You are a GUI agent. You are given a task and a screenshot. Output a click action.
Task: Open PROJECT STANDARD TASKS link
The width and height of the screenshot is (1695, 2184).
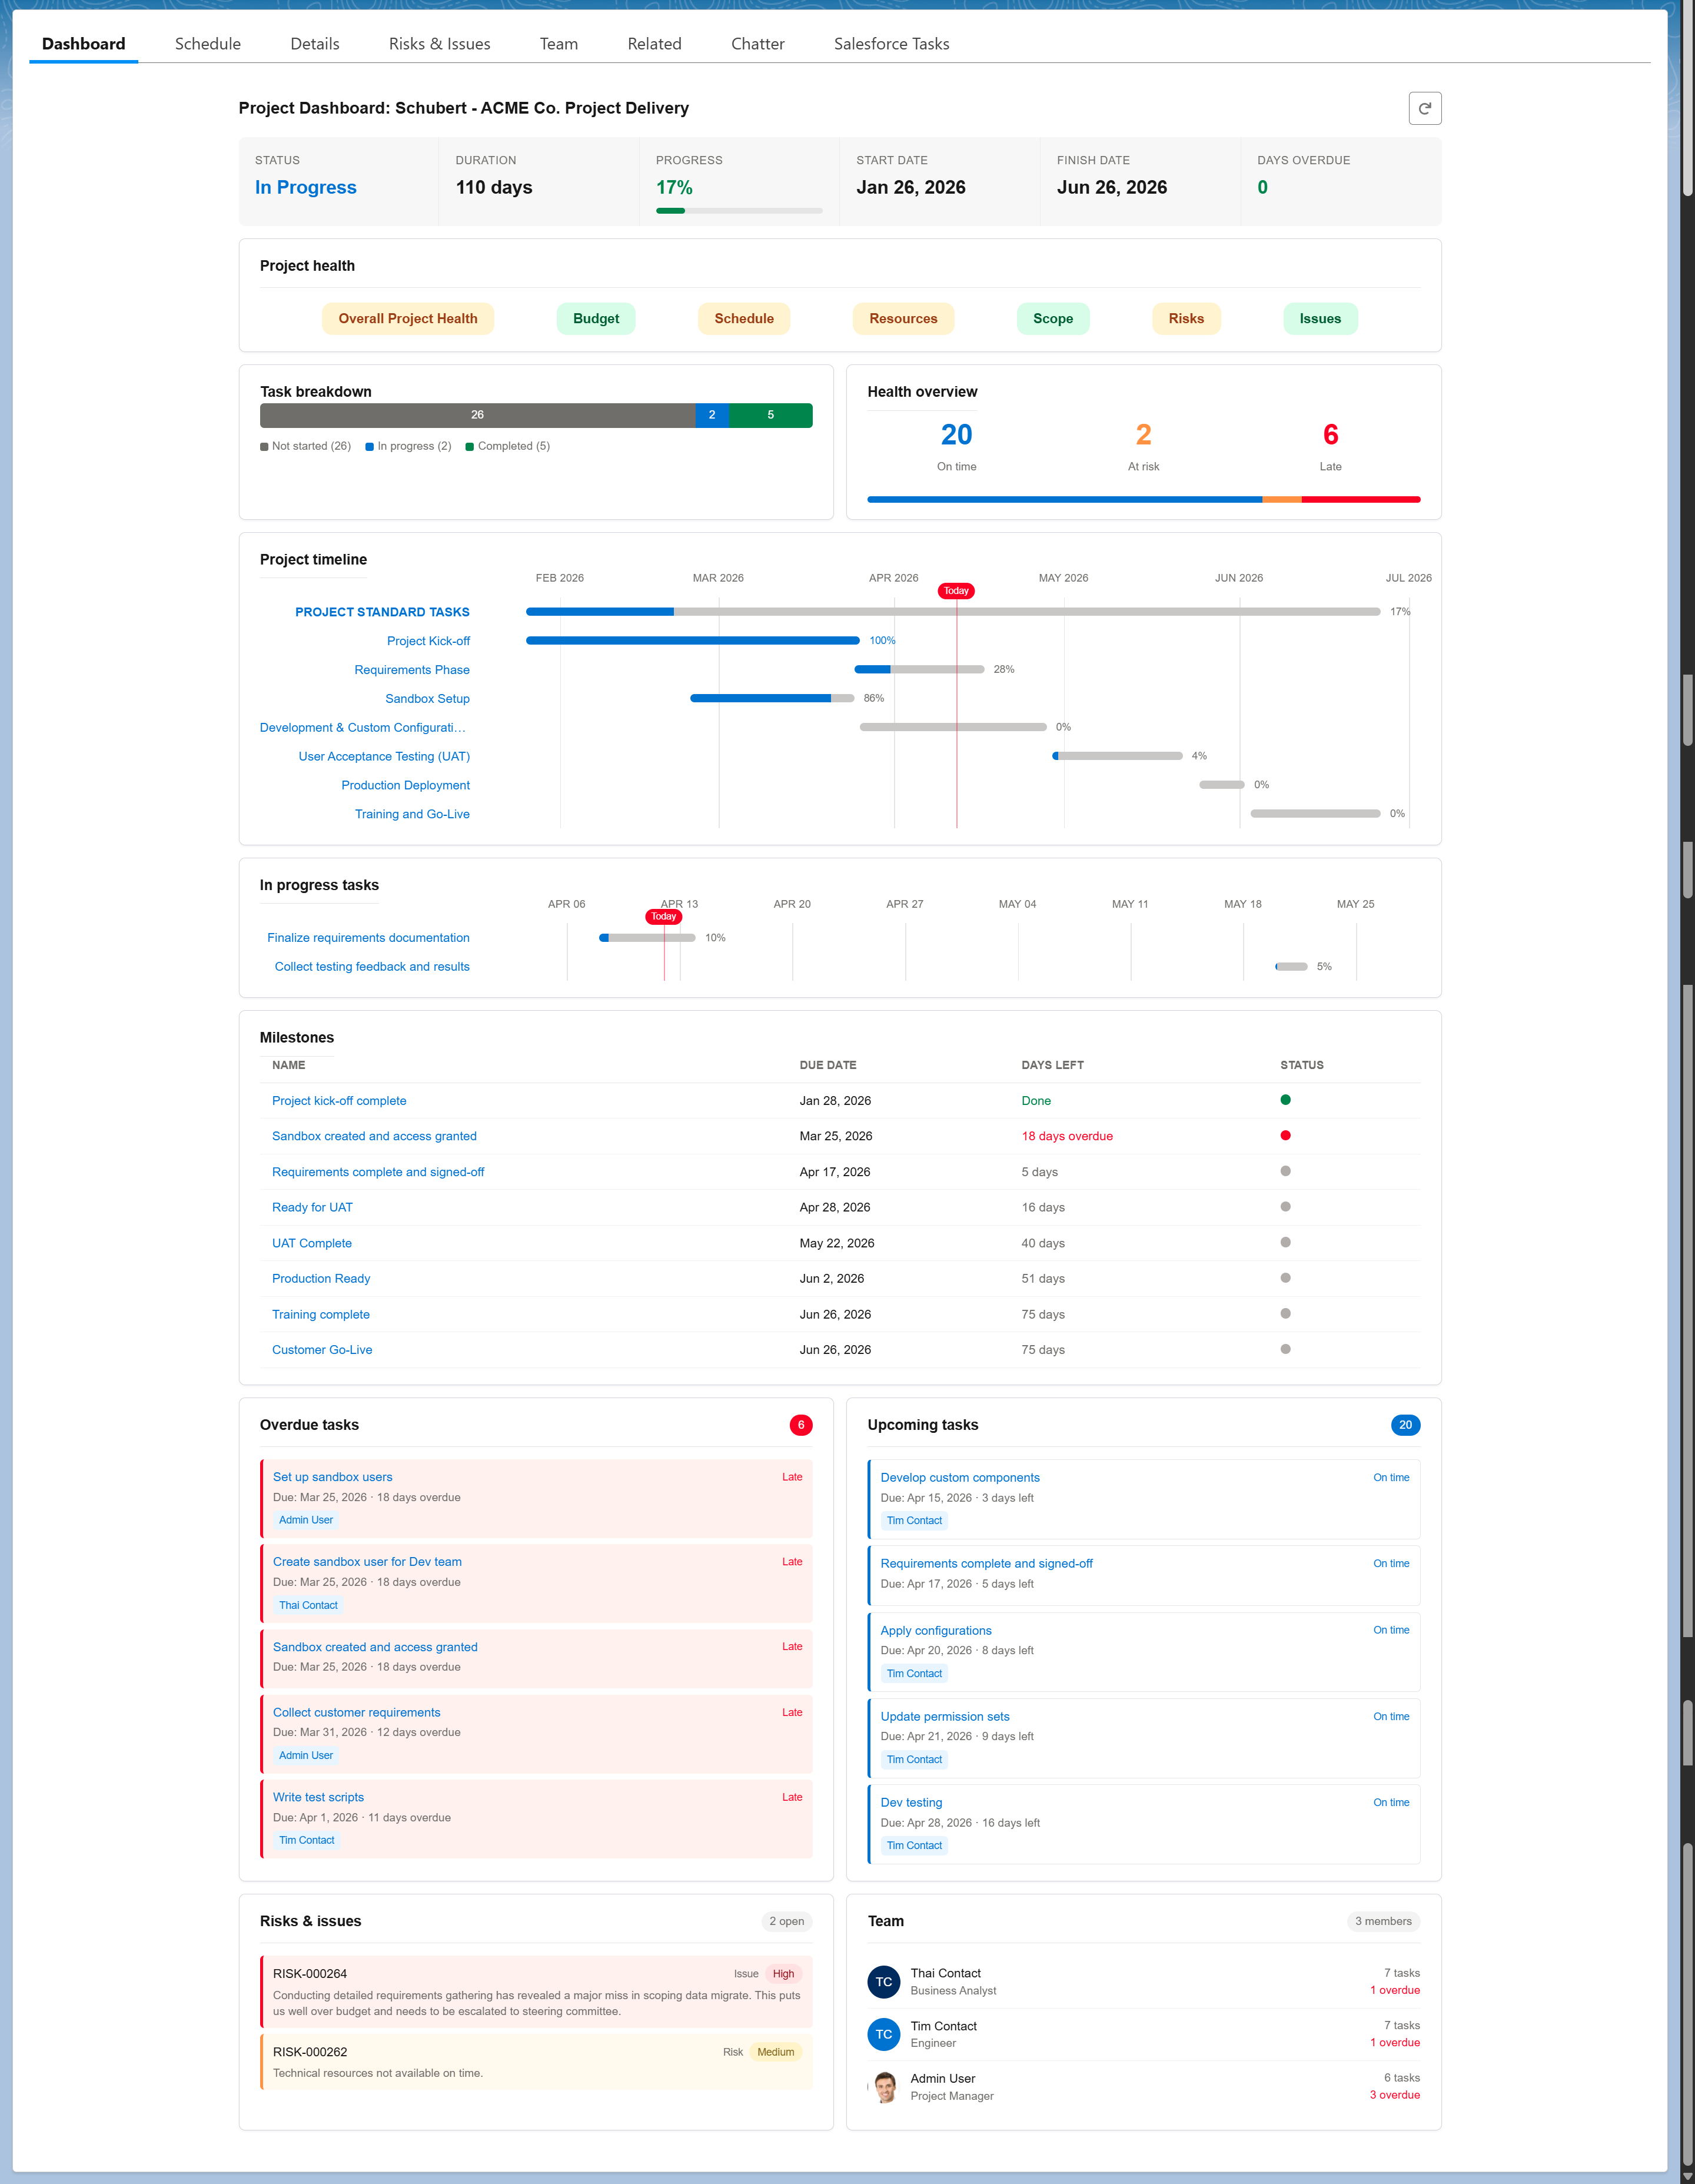click(x=382, y=612)
